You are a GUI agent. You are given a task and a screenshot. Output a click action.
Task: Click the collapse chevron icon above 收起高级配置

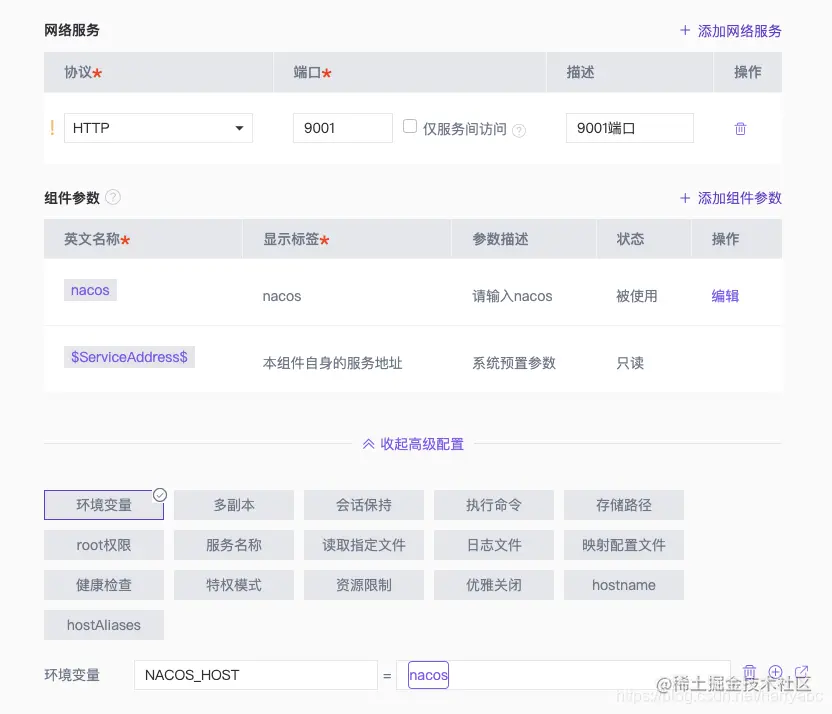pos(369,443)
